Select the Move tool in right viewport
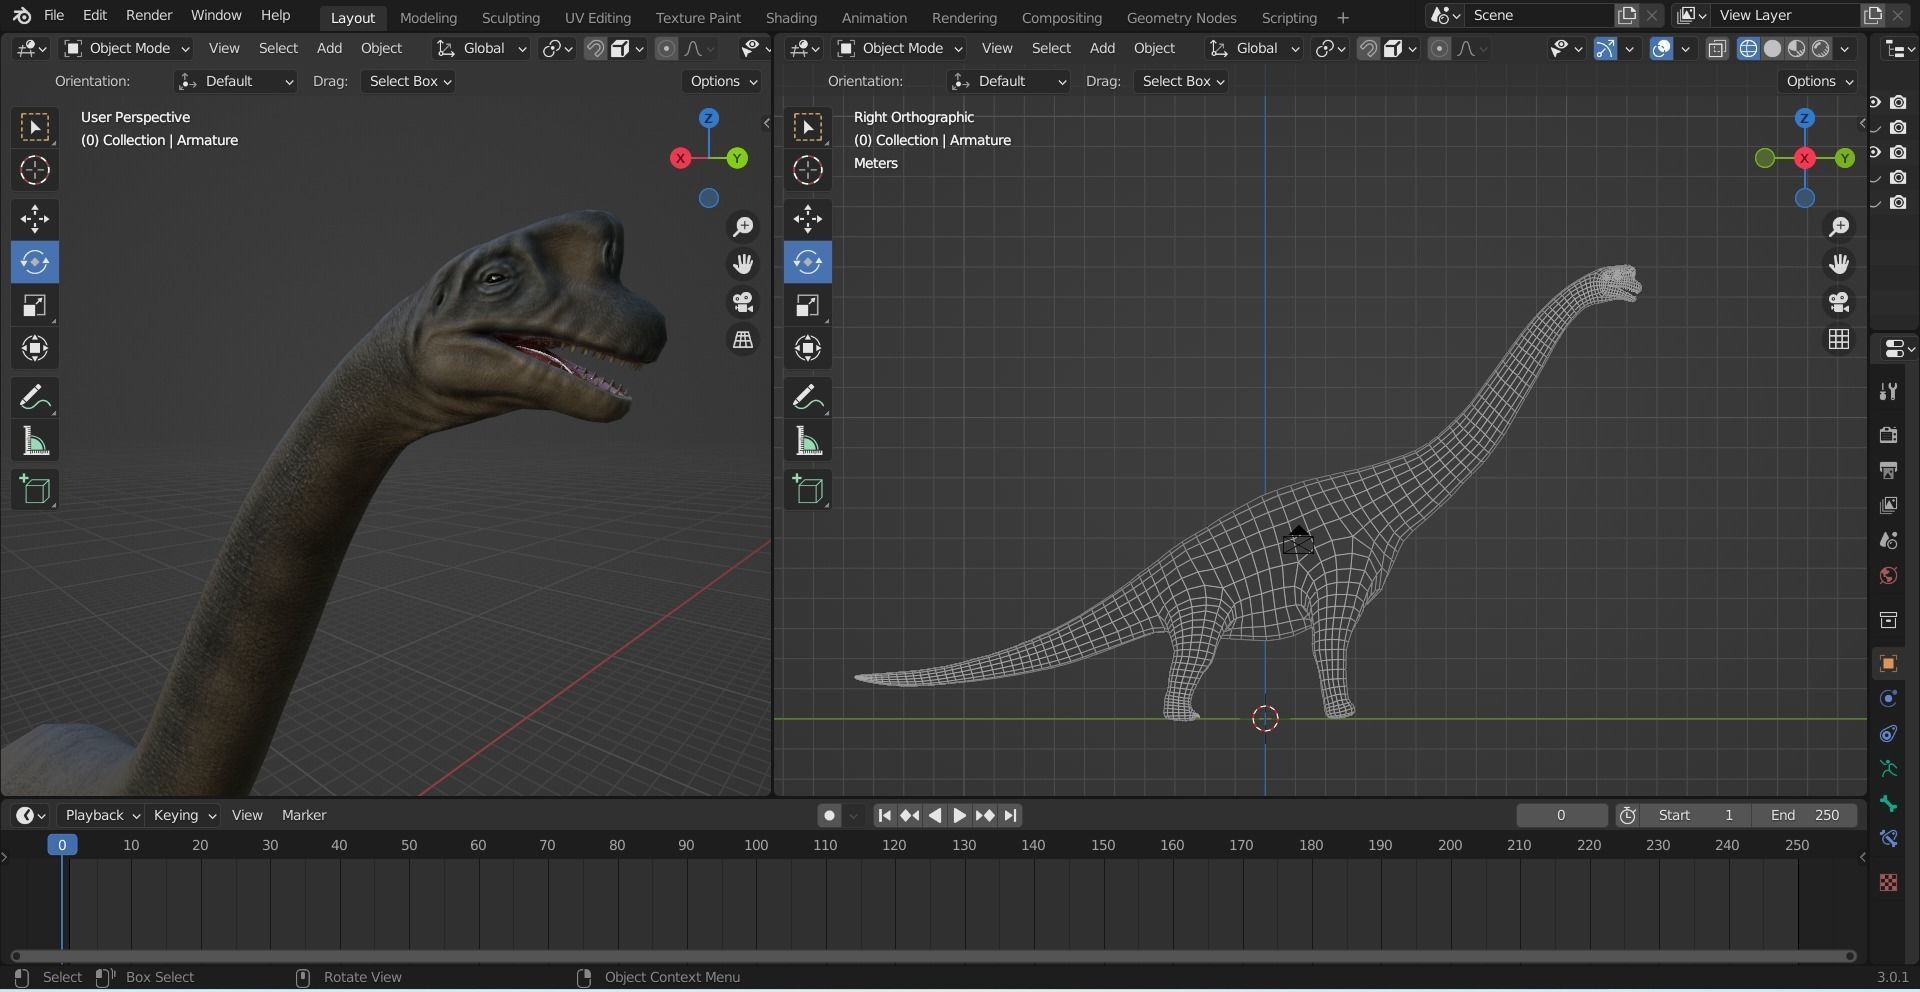Screen dimensions: 1920x992 pyautogui.click(x=808, y=219)
